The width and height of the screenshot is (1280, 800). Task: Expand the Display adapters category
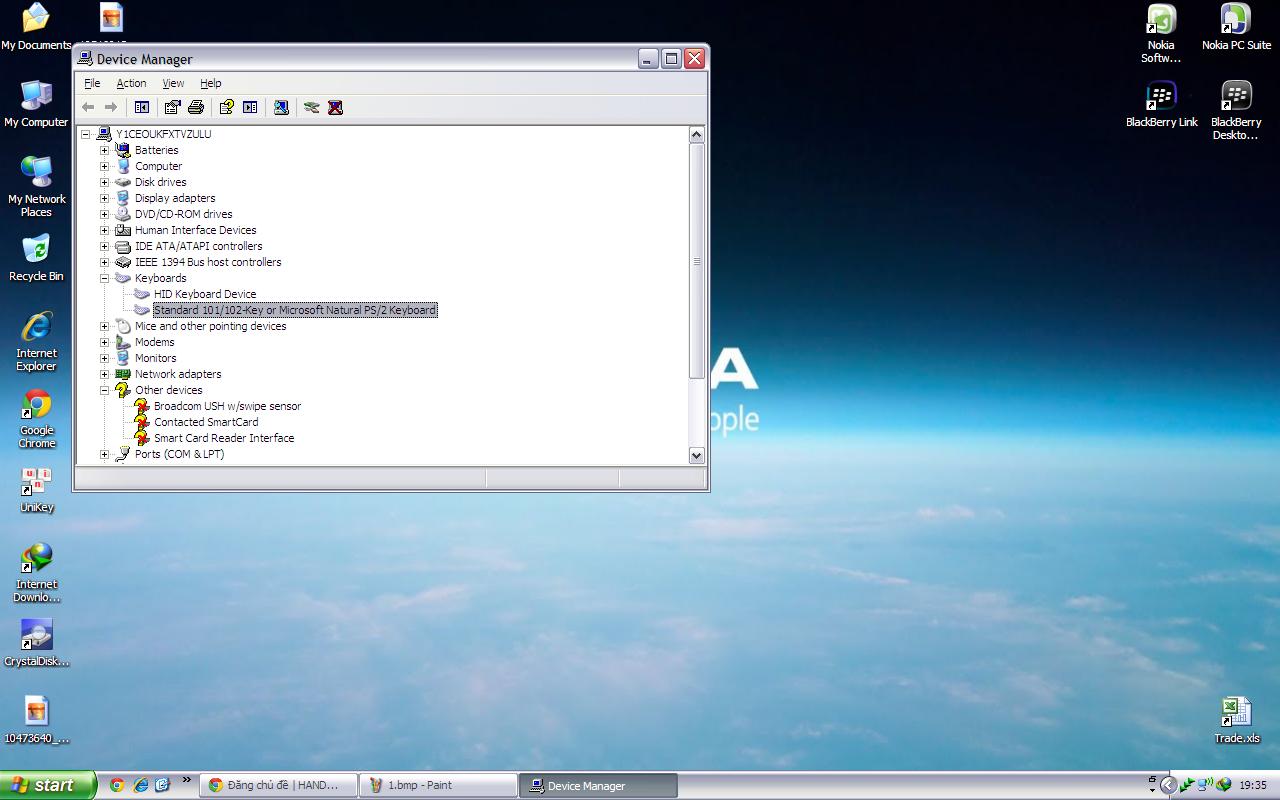click(104, 198)
